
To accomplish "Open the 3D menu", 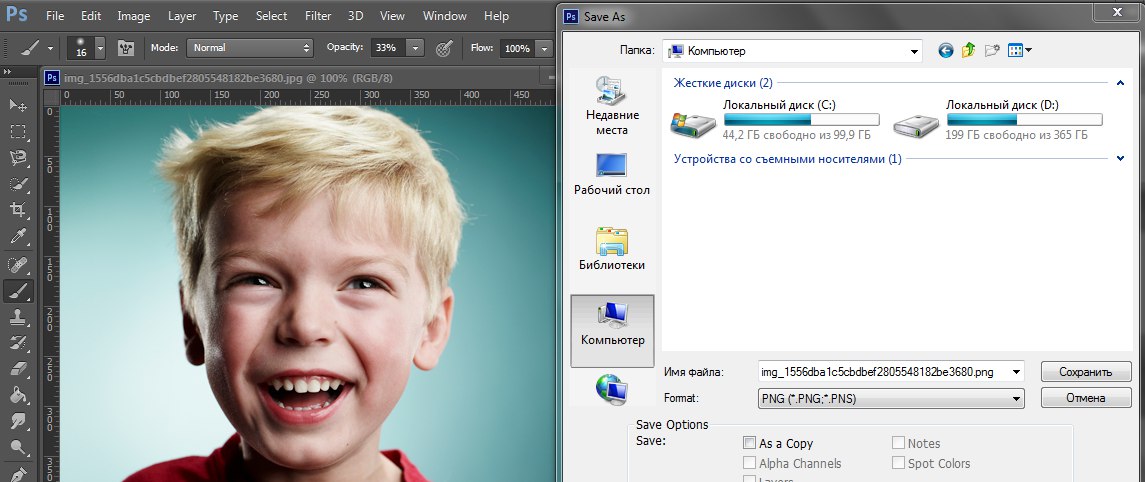I will (356, 15).
